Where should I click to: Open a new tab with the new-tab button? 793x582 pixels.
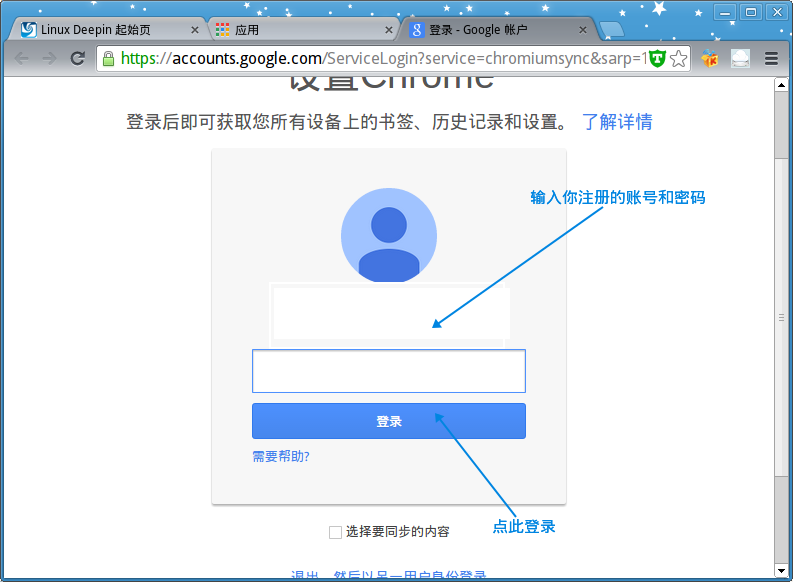612,30
